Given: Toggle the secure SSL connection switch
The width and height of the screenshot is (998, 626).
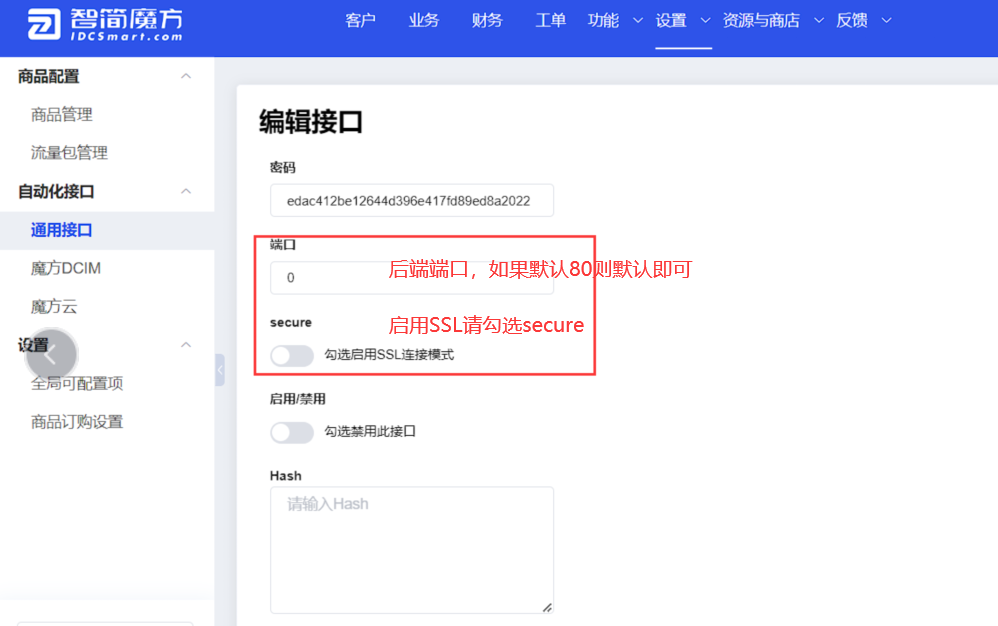Looking at the screenshot, I should point(292,355).
